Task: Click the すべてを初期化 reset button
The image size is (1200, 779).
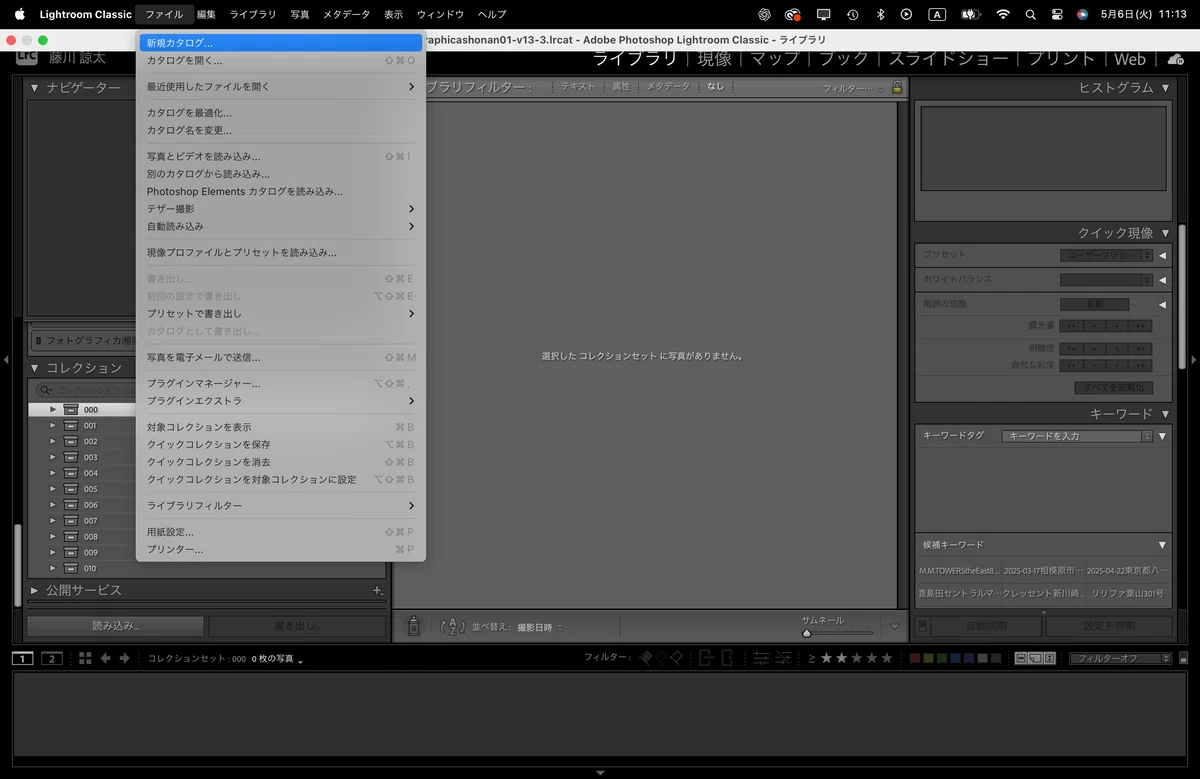Action: pyautogui.click(x=1113, y=387)
